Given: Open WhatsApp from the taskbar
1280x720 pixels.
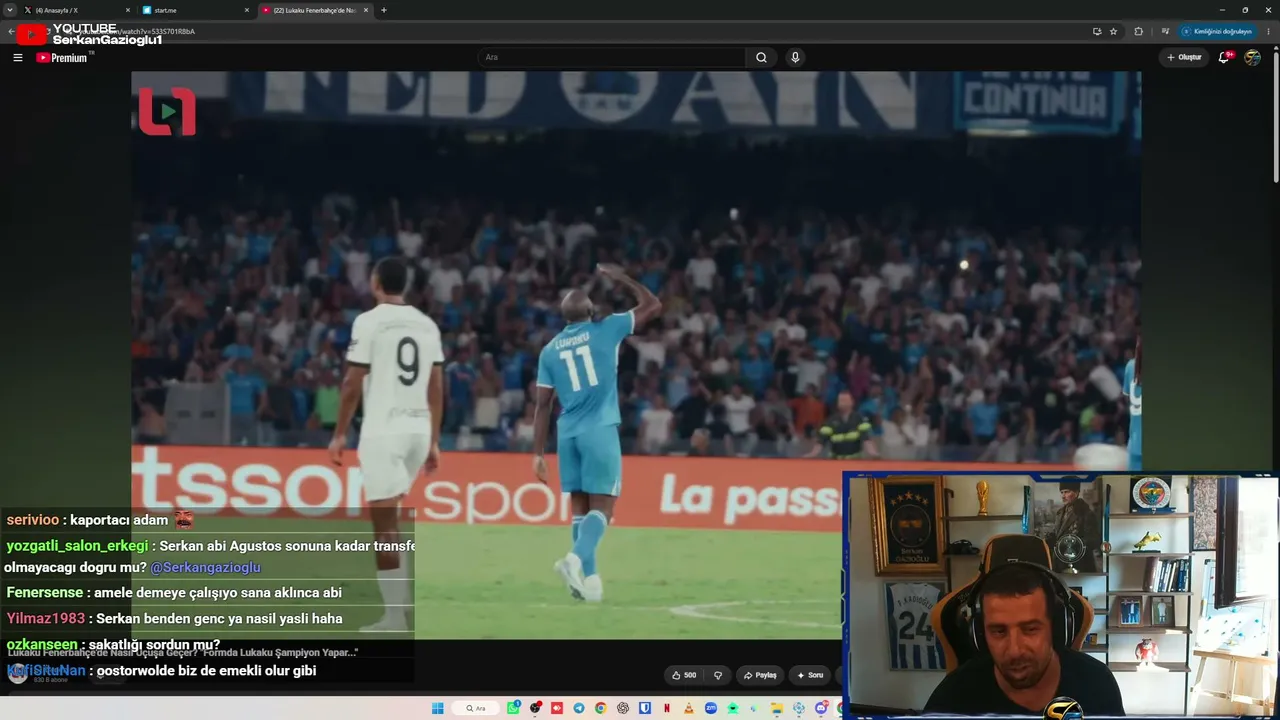Looking at the screenshot, I should coord(513,708).
